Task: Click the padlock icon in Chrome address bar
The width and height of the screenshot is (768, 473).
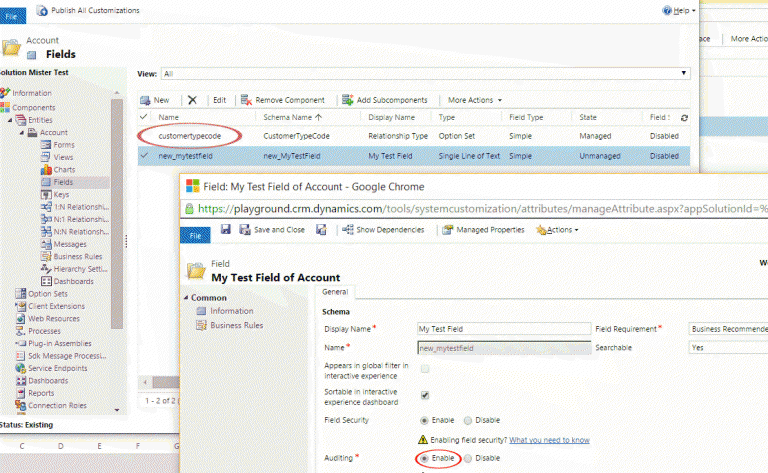Action: [189, 209]
